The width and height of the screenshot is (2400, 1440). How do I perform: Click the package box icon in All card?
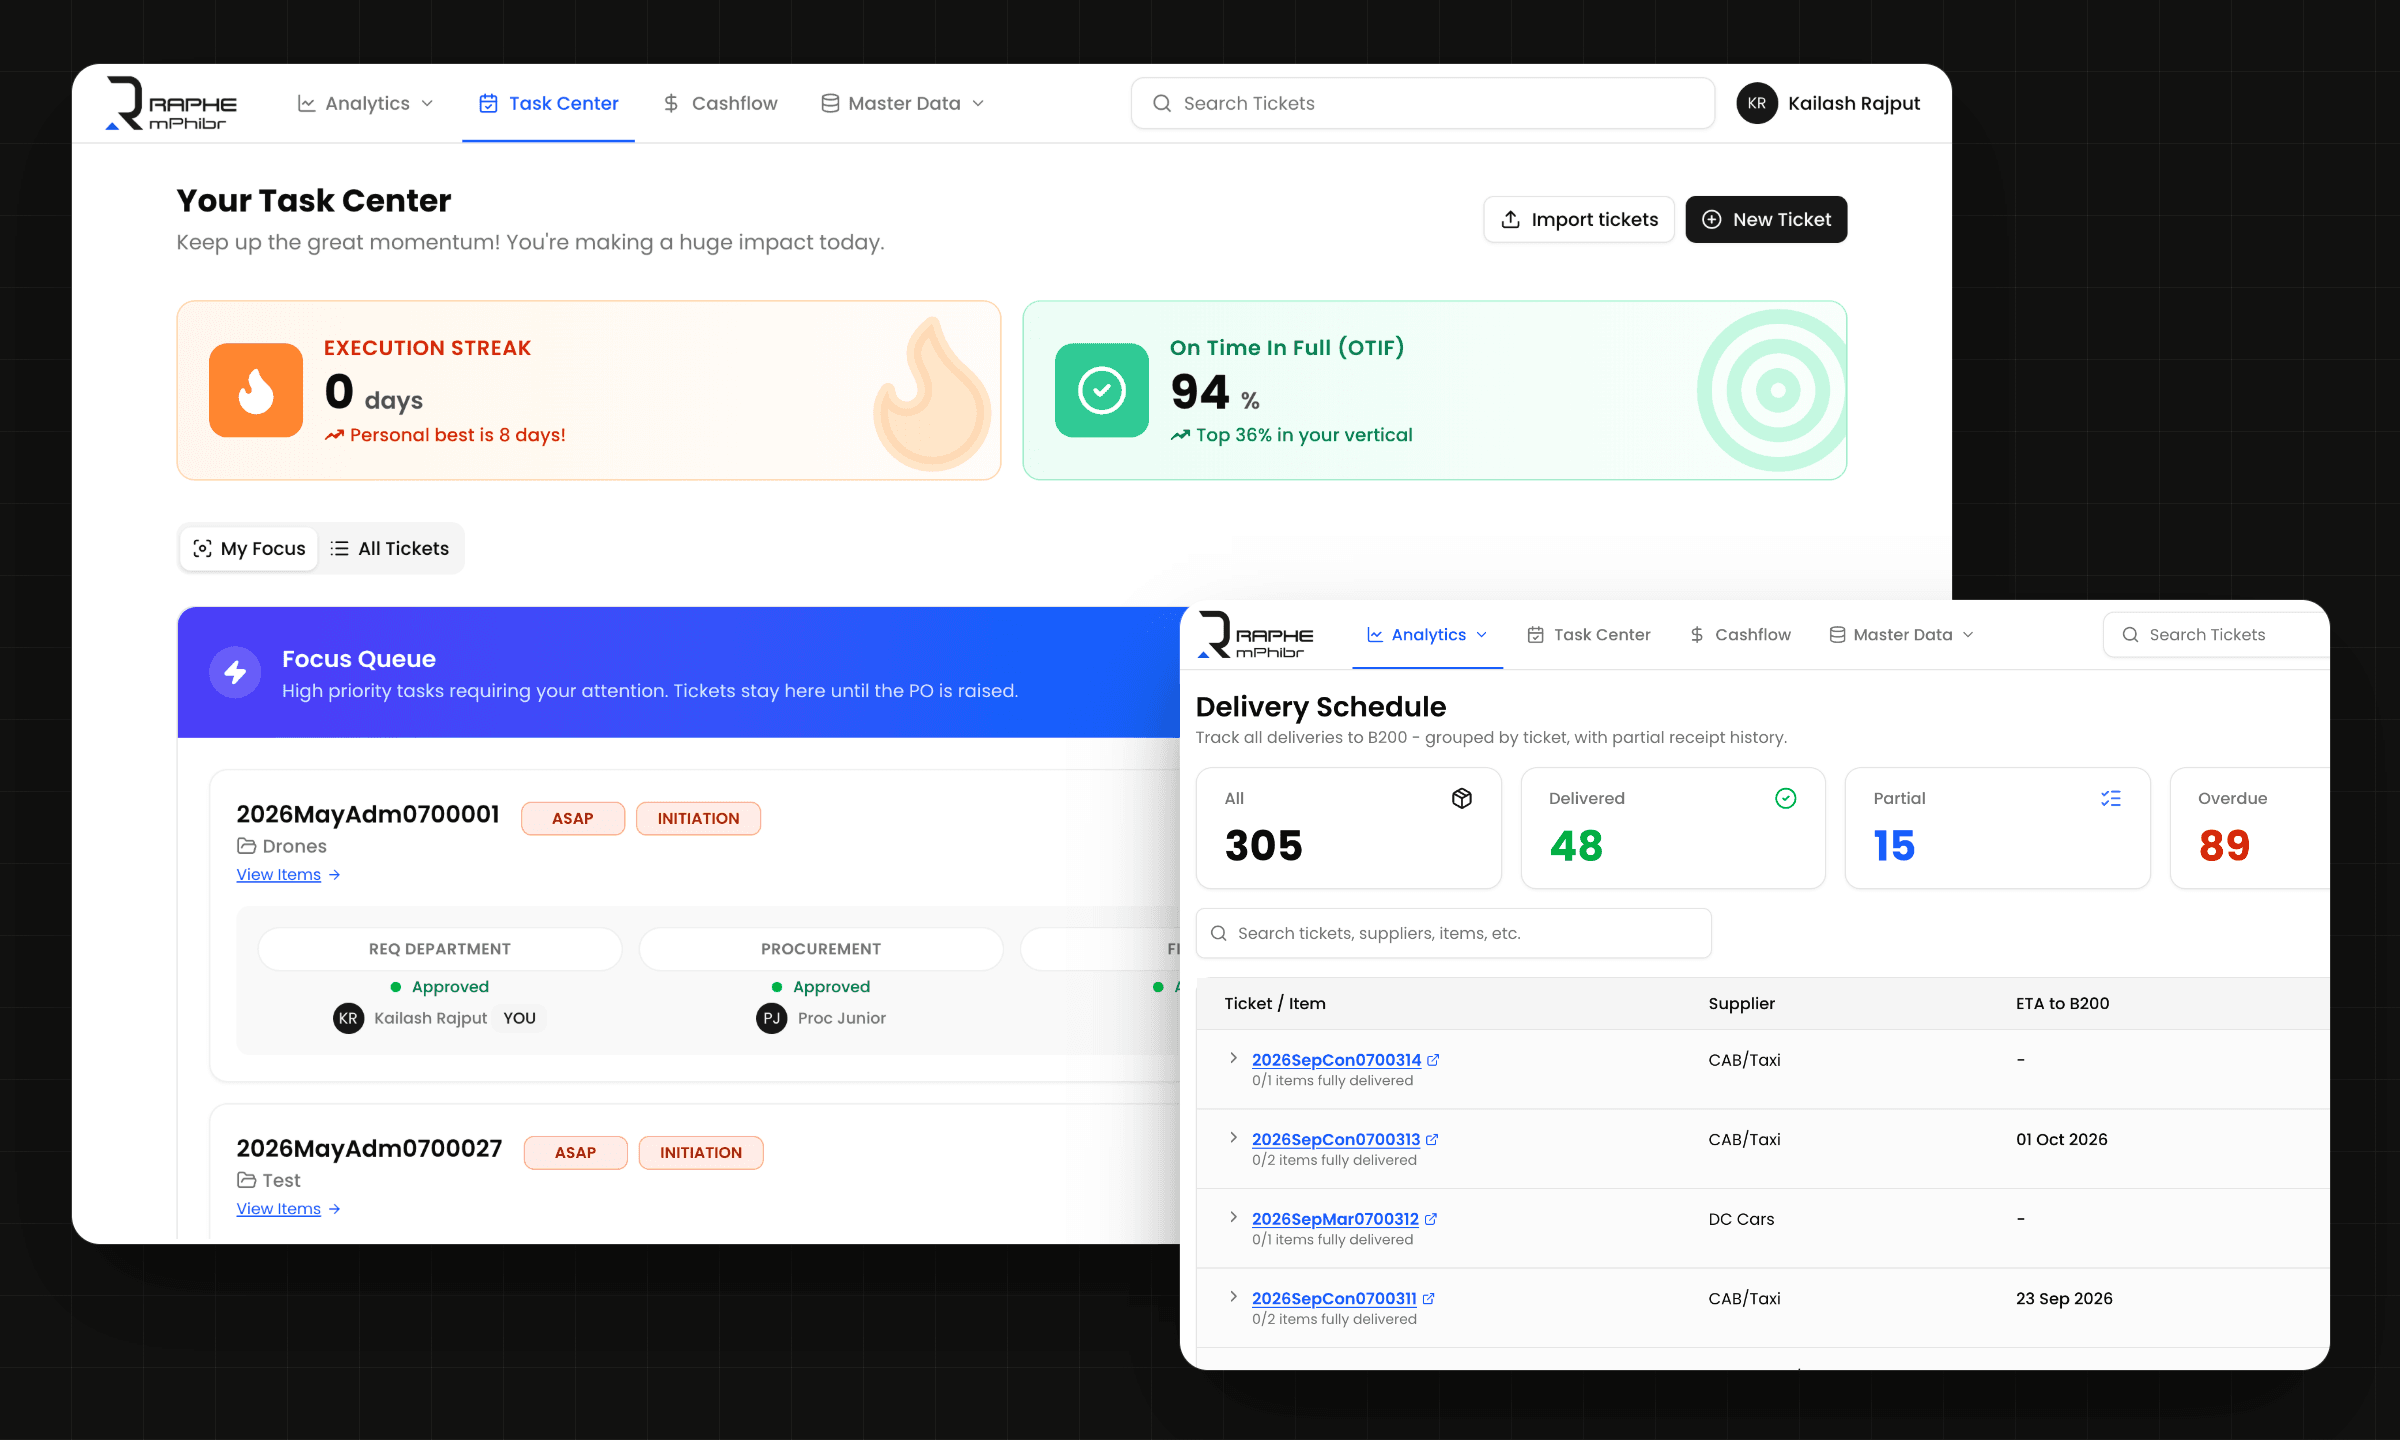[1462, 798]
